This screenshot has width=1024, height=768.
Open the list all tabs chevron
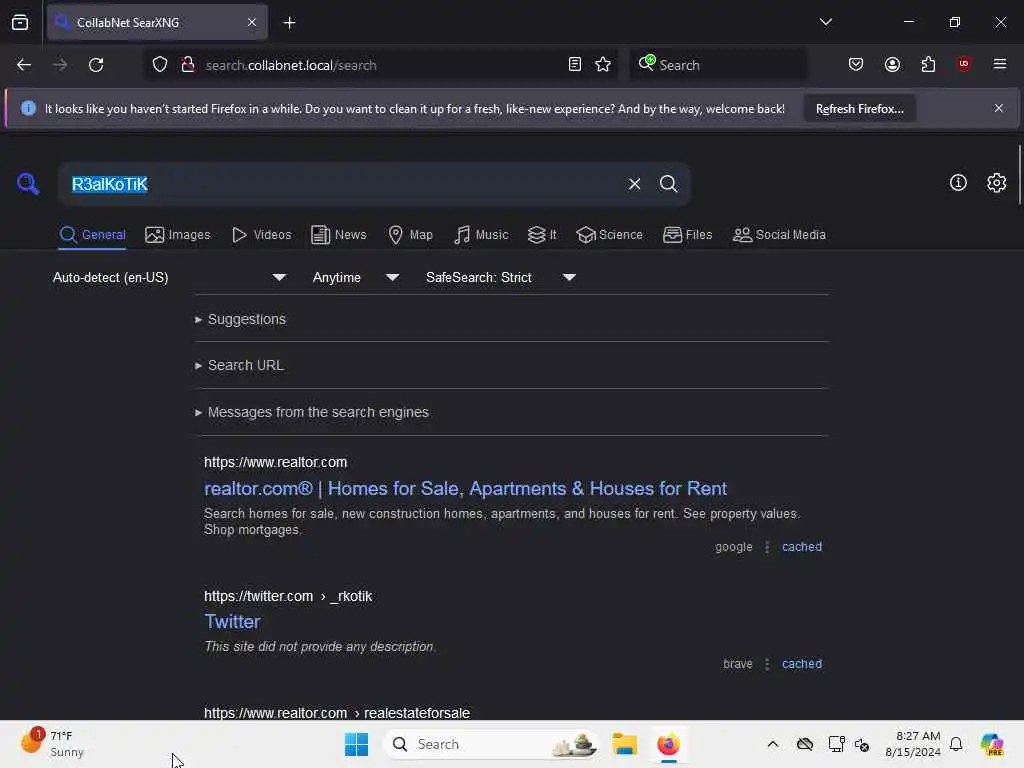pyautogui.click(x=825, y=22)
